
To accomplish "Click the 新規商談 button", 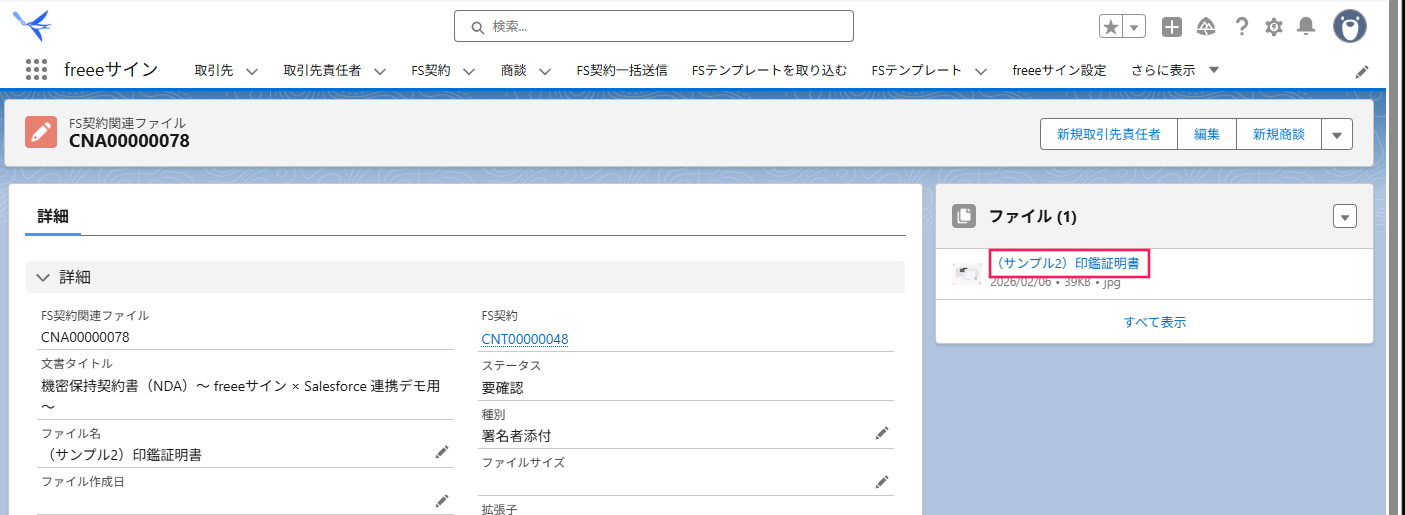I will pyautogui.click(x=1279, y=134).
